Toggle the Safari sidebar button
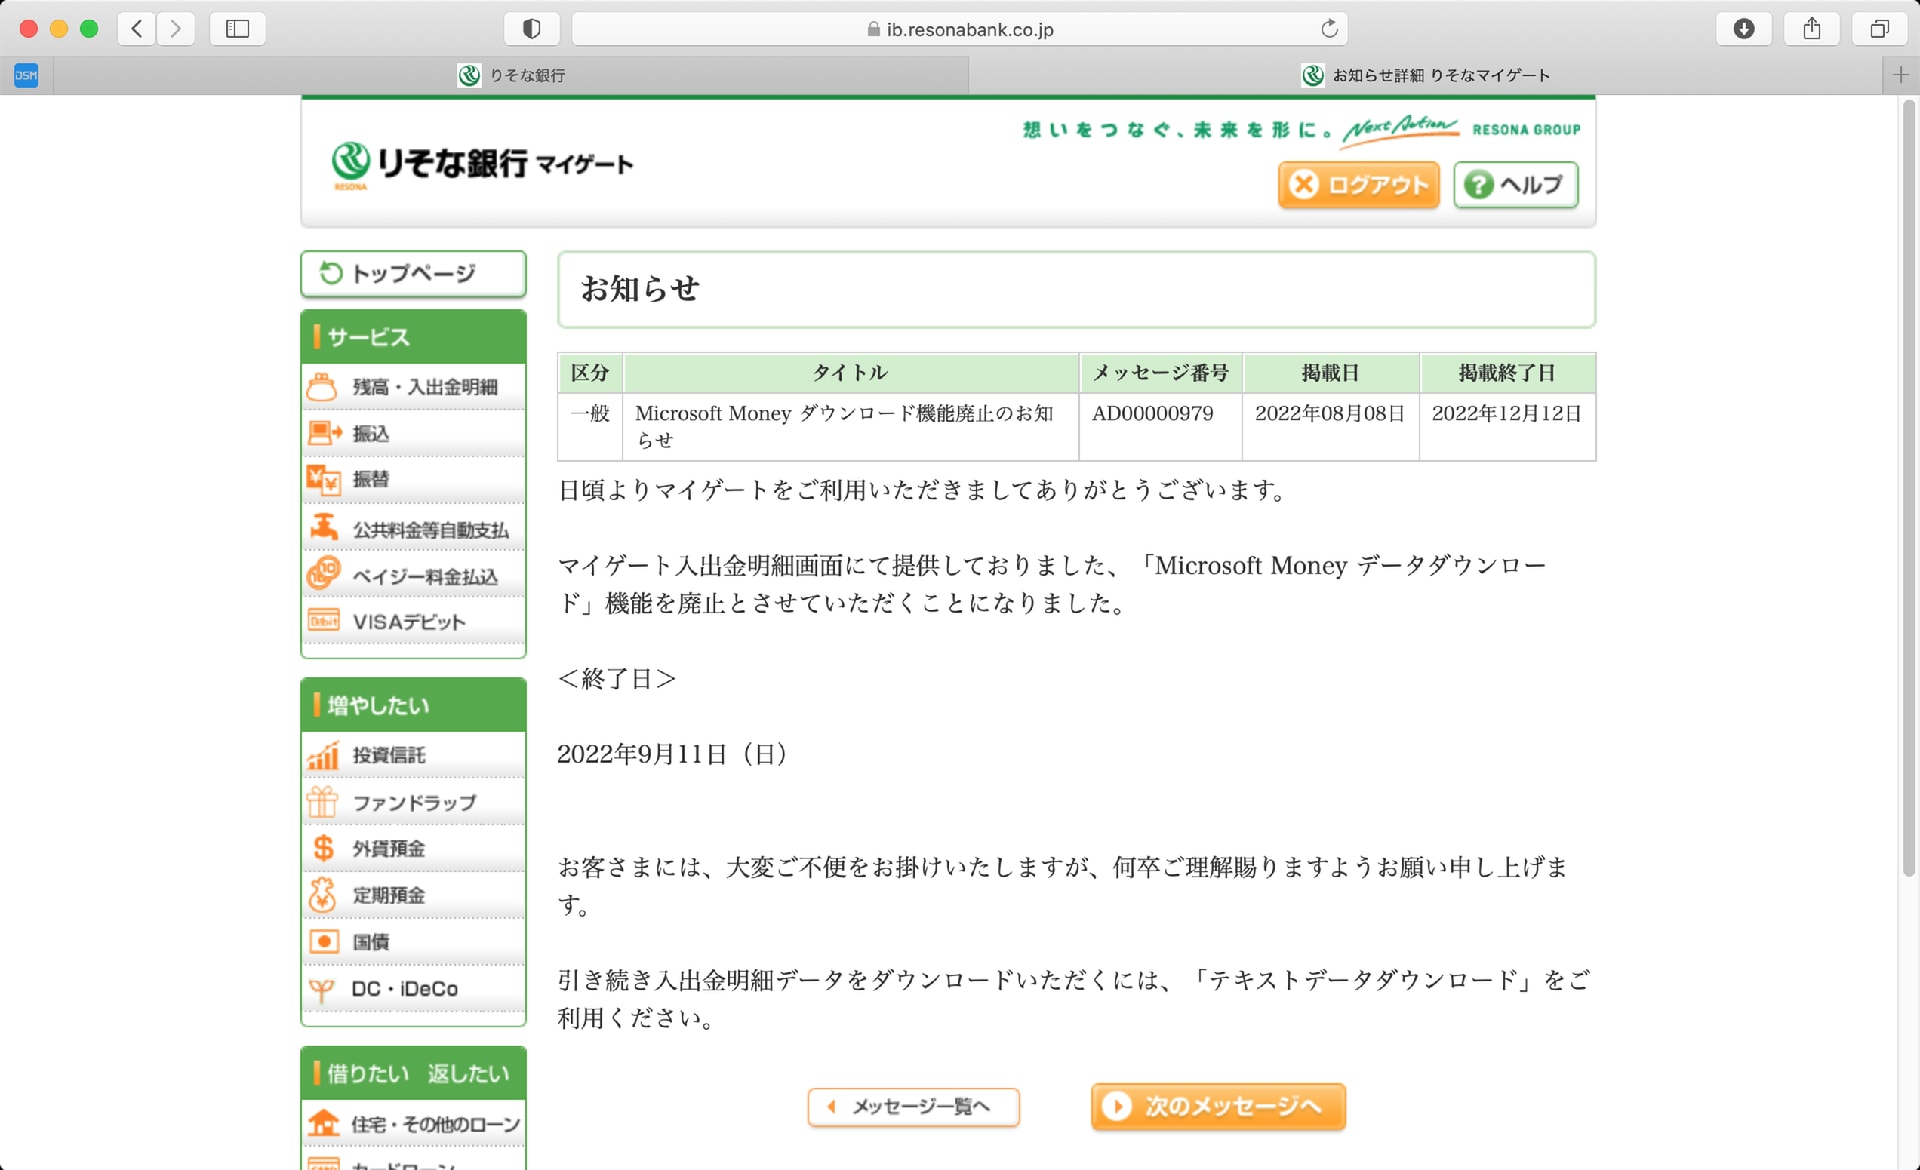 237,28
